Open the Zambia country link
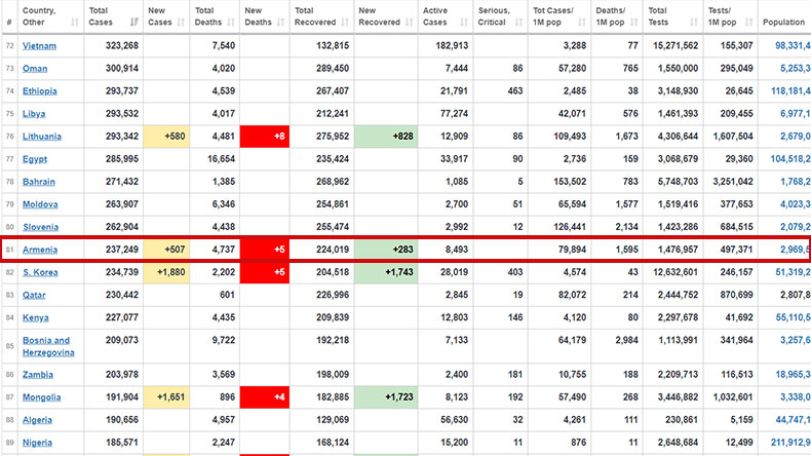This screenshot has width=811, height=456. click(38, 374)
